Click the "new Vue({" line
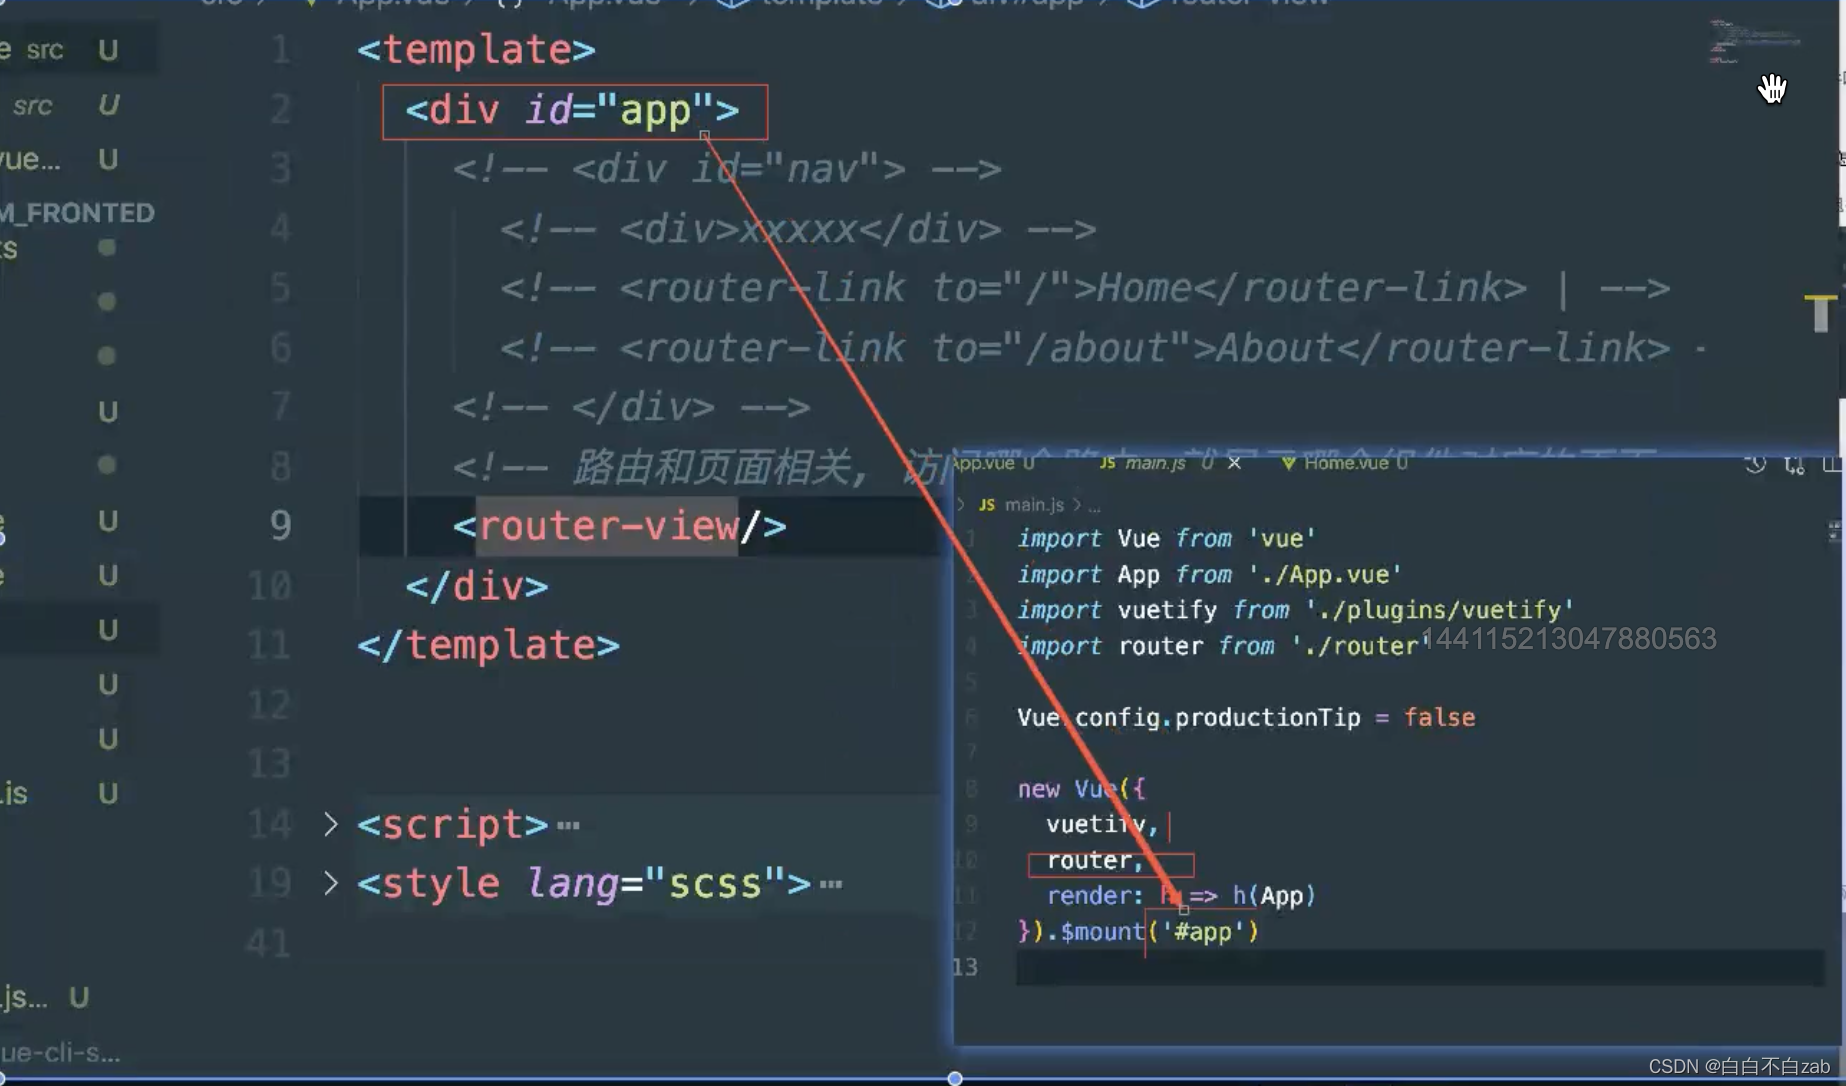 [x=1081, y=789]
